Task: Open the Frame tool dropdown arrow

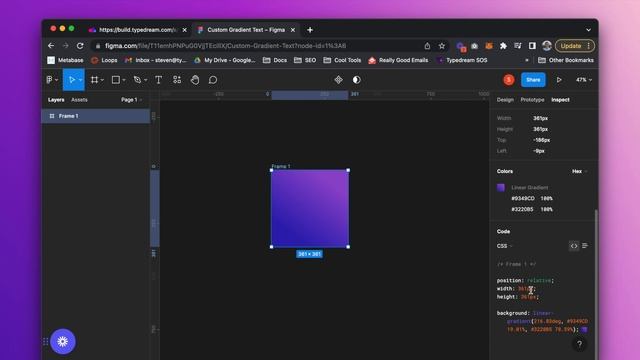Action: (102, 80)
